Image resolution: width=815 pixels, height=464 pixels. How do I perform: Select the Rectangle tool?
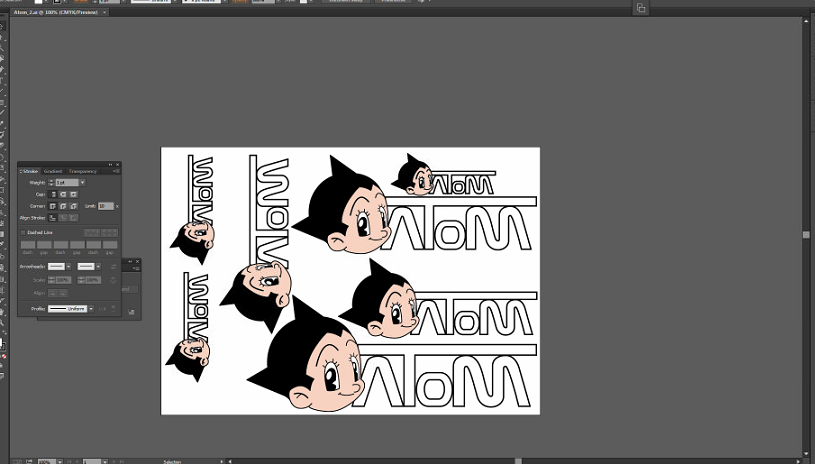2,102
